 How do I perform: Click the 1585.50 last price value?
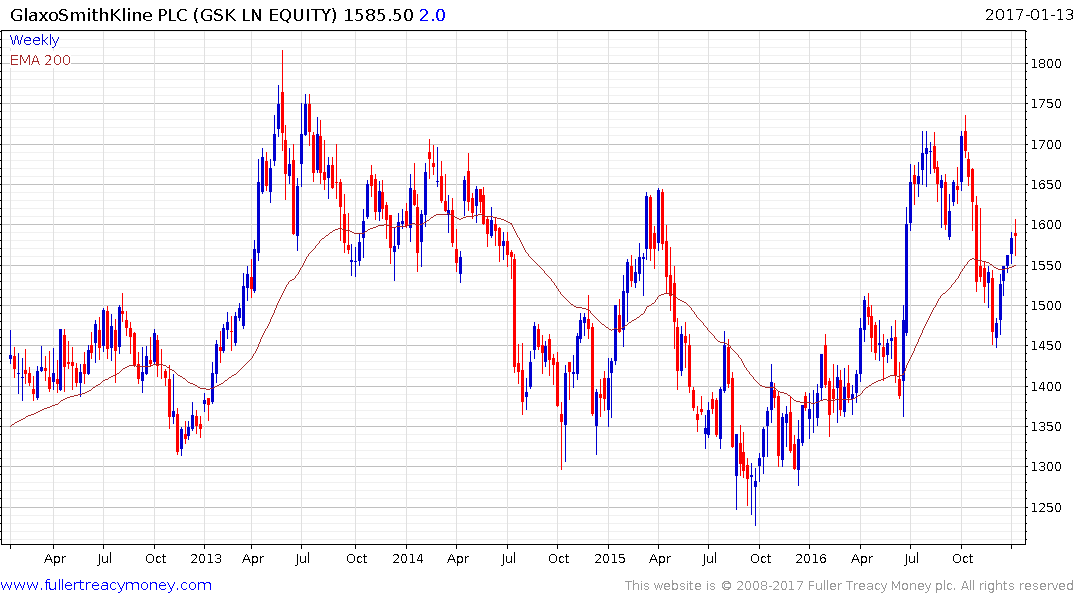click(x=378, y=14)
